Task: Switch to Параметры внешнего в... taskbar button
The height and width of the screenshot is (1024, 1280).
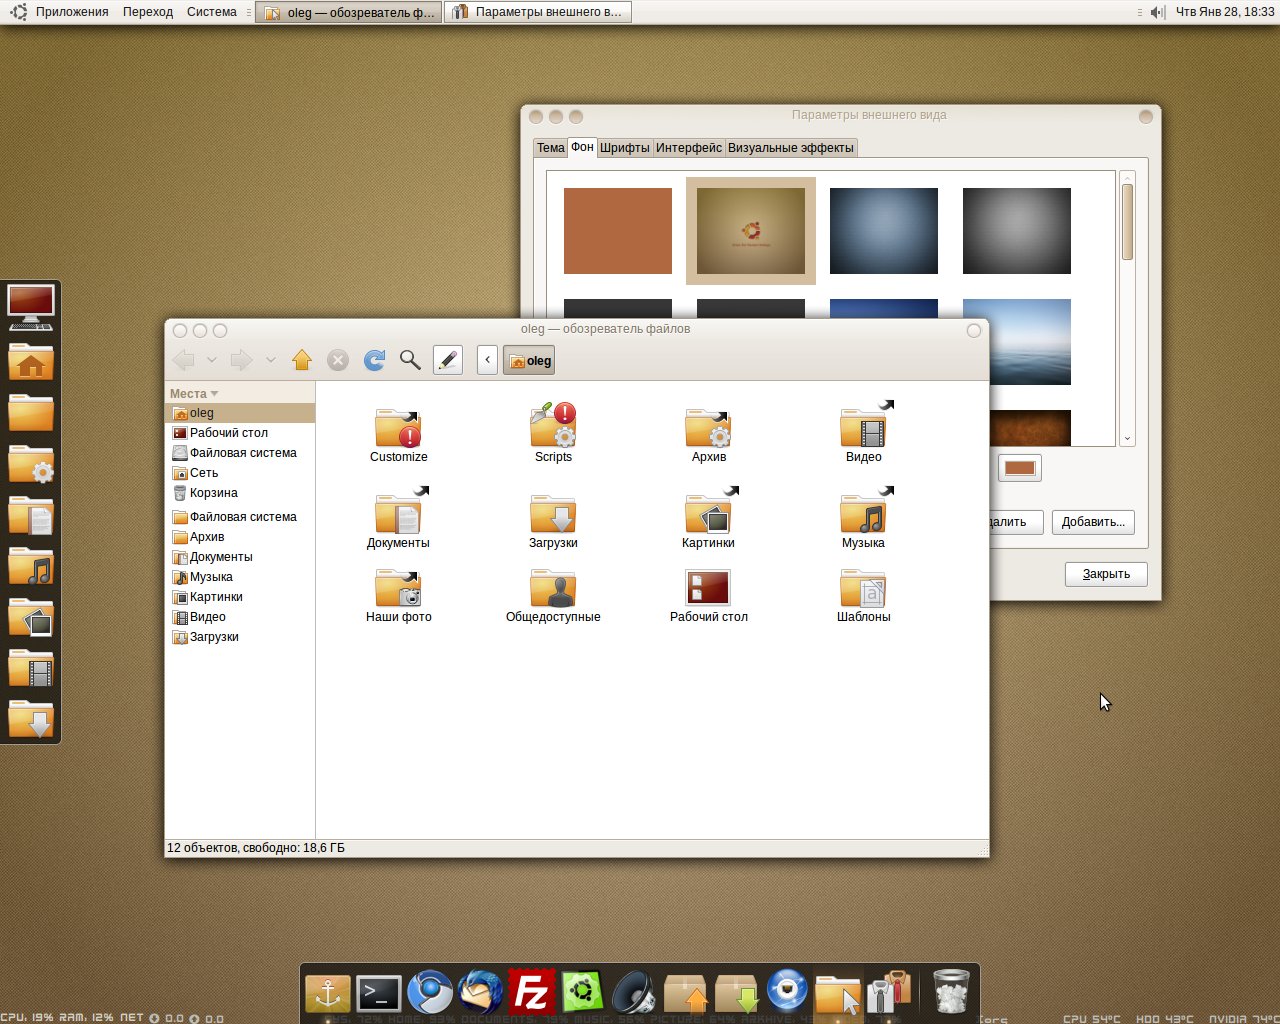Action: pyautogui.click(x=538, y=12)
